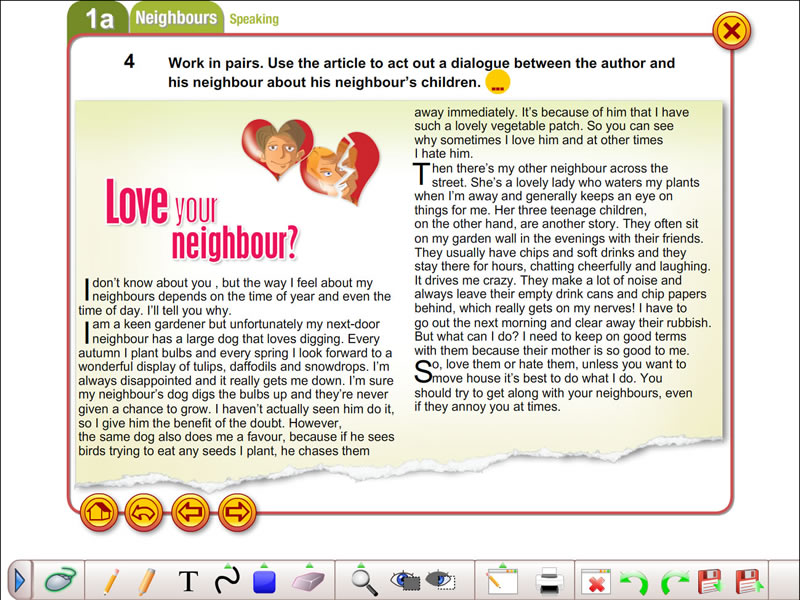Go to the home page button

click(x=98, y=513)
